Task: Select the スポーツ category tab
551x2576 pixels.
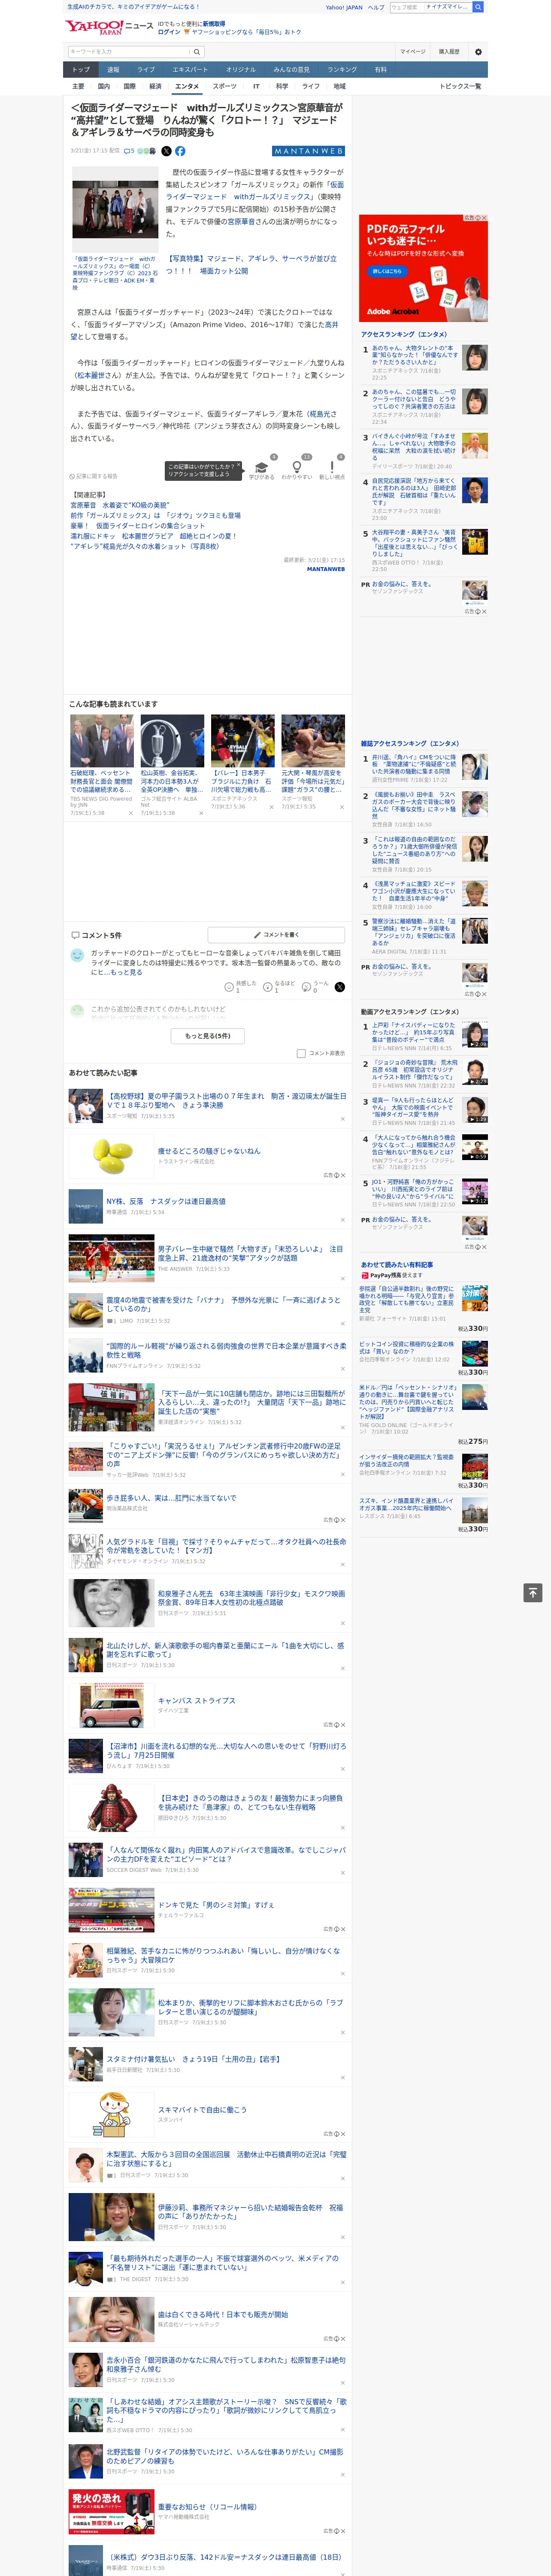Action: click(225, 86)
